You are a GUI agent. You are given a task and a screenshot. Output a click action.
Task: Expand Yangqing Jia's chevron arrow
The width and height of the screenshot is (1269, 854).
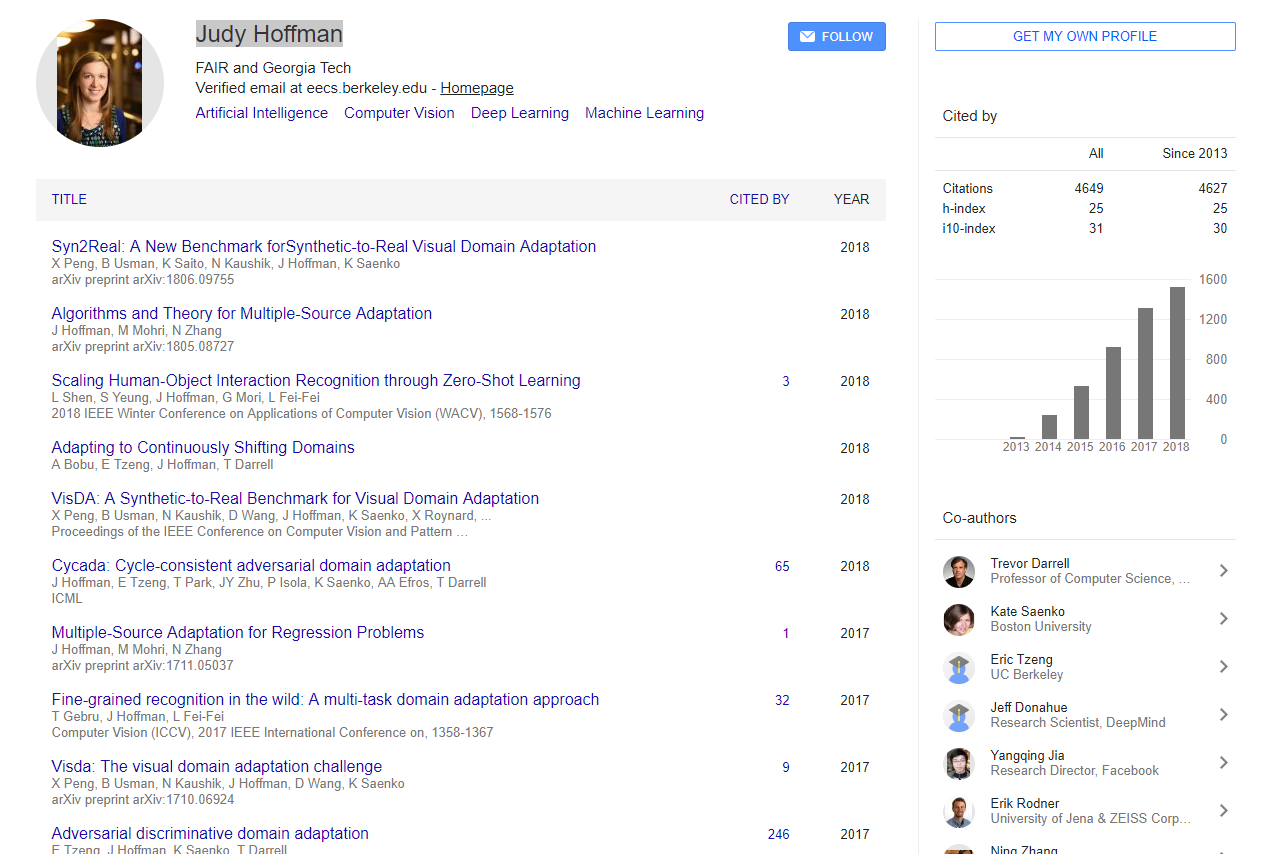(1223, 763)
